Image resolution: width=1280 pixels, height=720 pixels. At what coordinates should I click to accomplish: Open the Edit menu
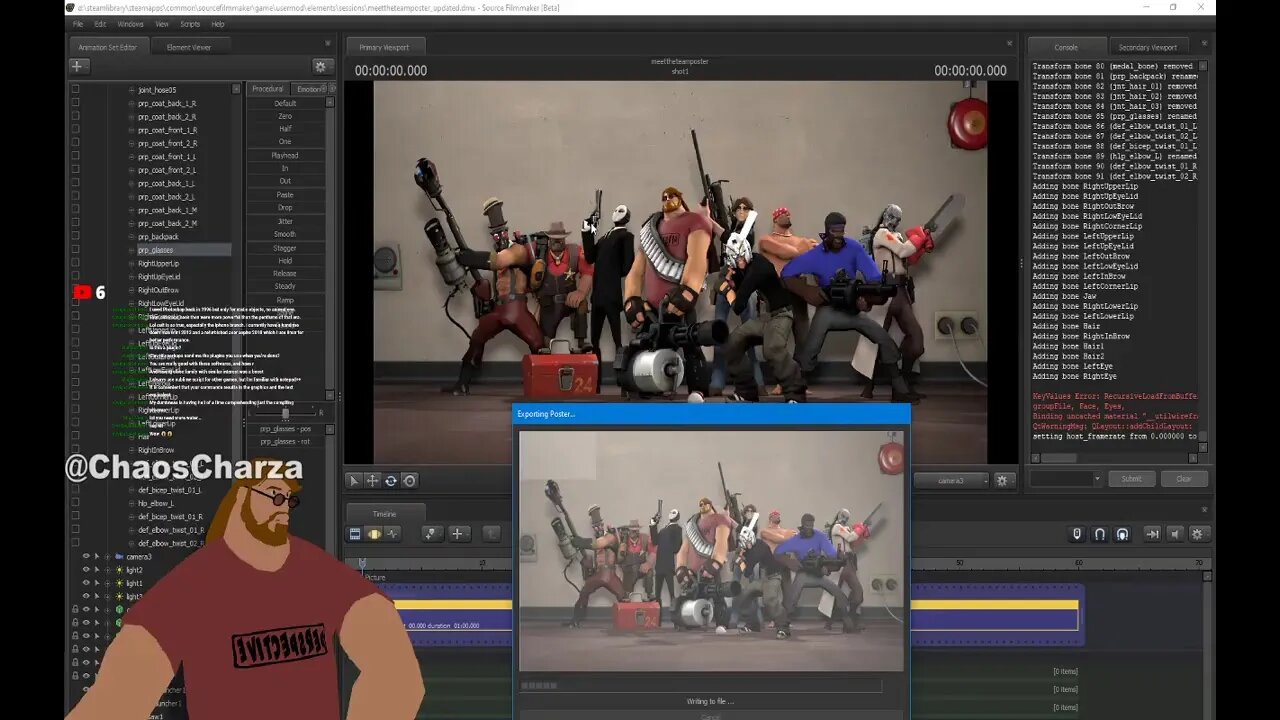click(100, 24)
